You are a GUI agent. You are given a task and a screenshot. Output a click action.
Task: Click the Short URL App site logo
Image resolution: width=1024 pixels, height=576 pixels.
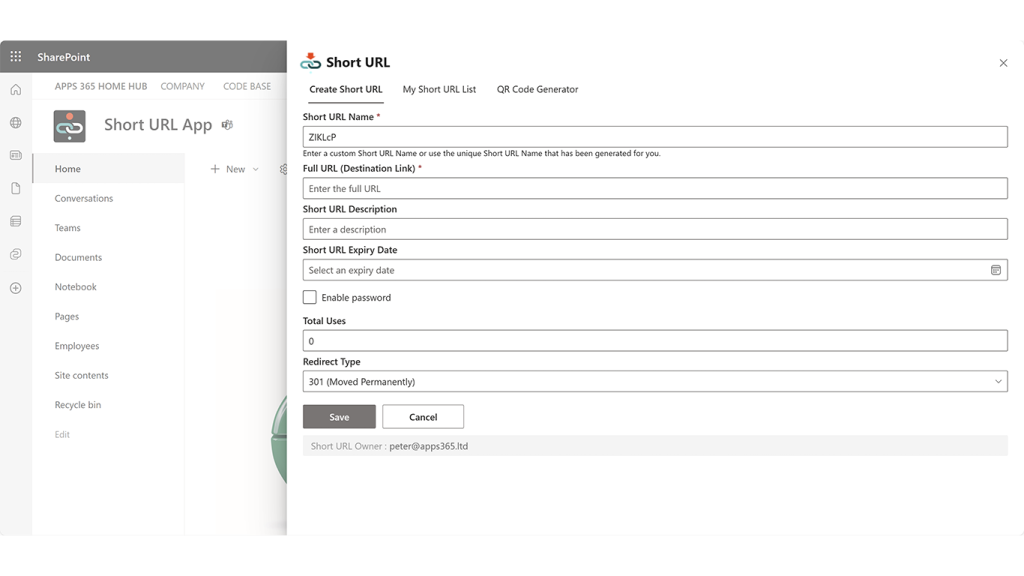[69, 126]
